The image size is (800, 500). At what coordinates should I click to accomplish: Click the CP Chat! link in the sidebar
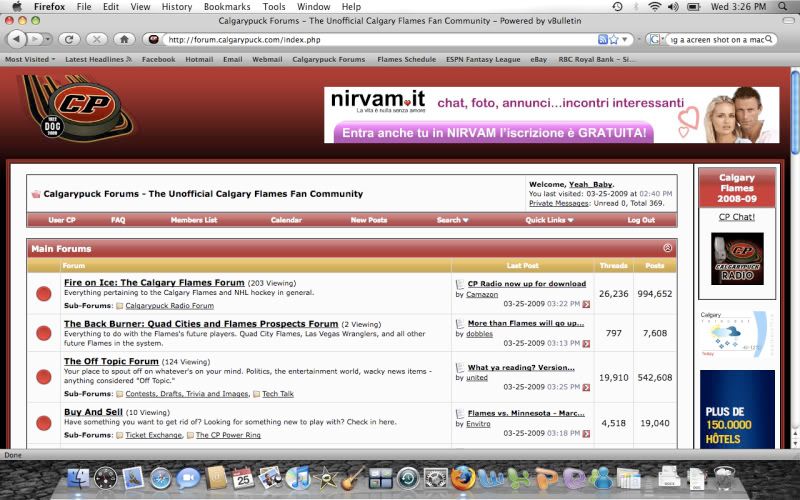(736, 217)
